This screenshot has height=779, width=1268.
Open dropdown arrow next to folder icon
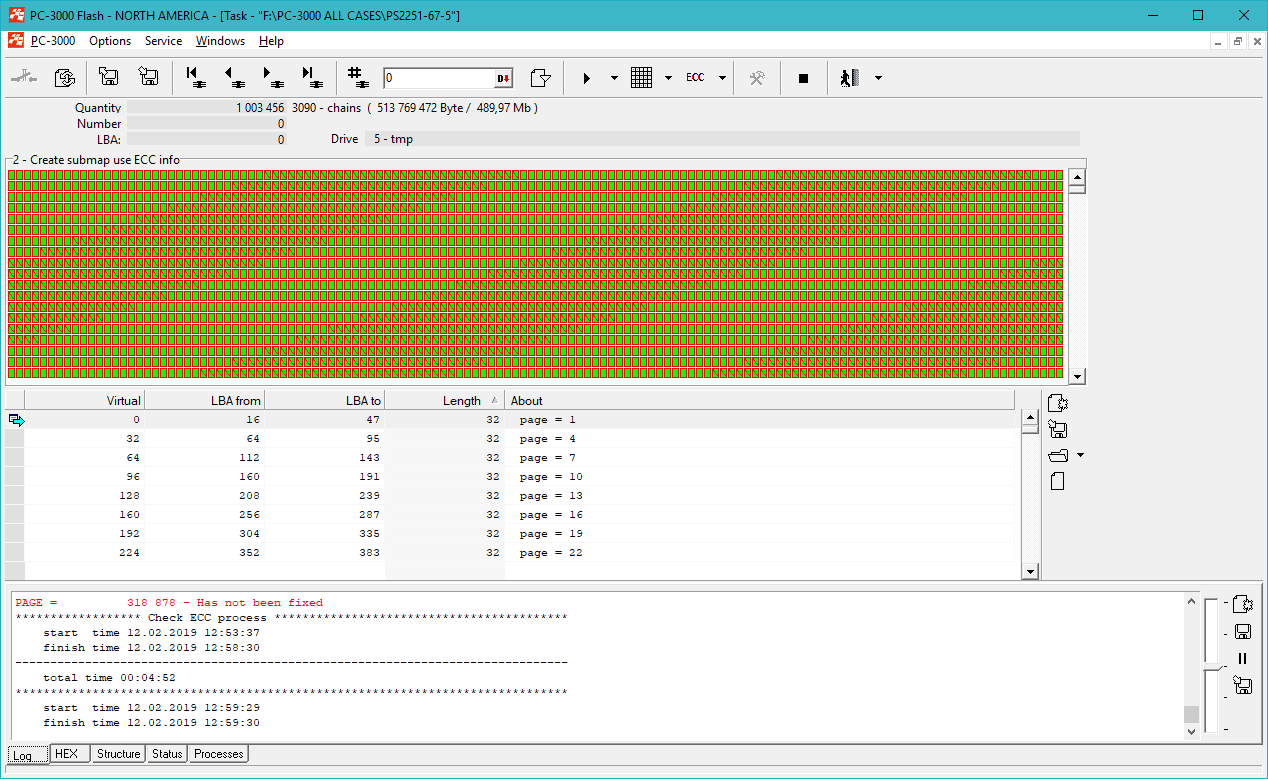[1080, 456]
